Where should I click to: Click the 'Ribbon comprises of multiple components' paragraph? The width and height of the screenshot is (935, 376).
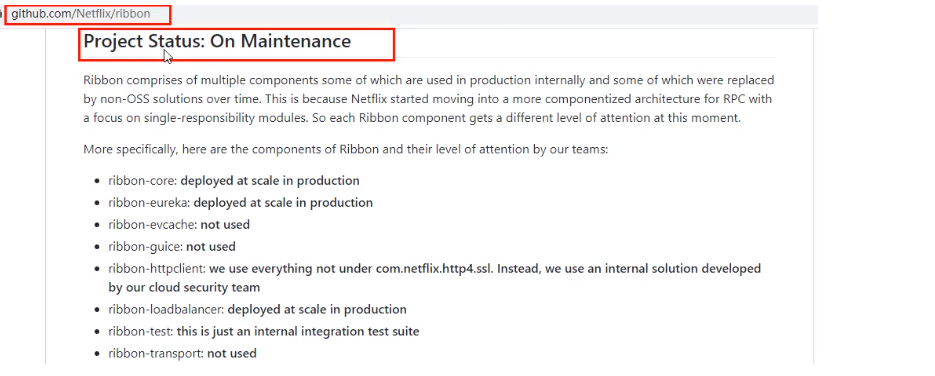(429, 99)
